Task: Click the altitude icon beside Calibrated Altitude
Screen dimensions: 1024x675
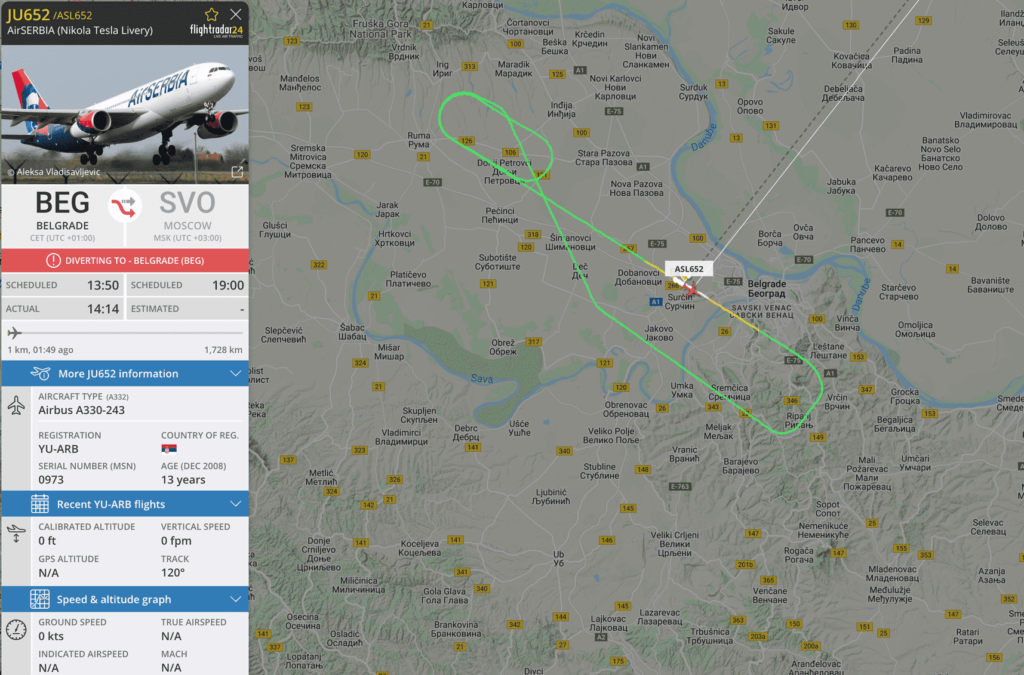Action: coord(16,533)
